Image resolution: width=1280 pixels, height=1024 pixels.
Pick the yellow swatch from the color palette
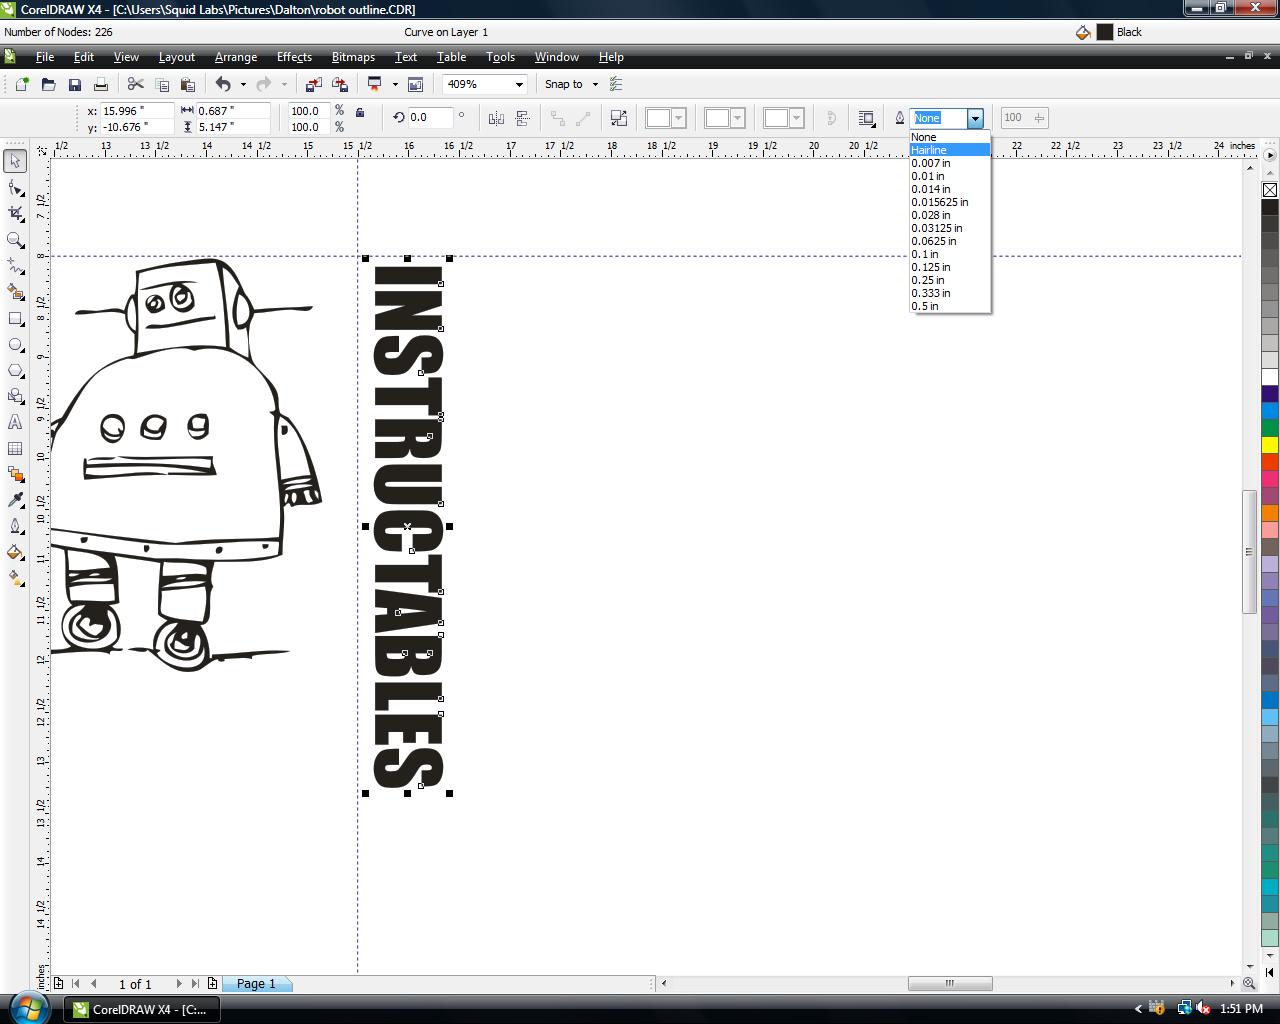[x=1270, y=445]
